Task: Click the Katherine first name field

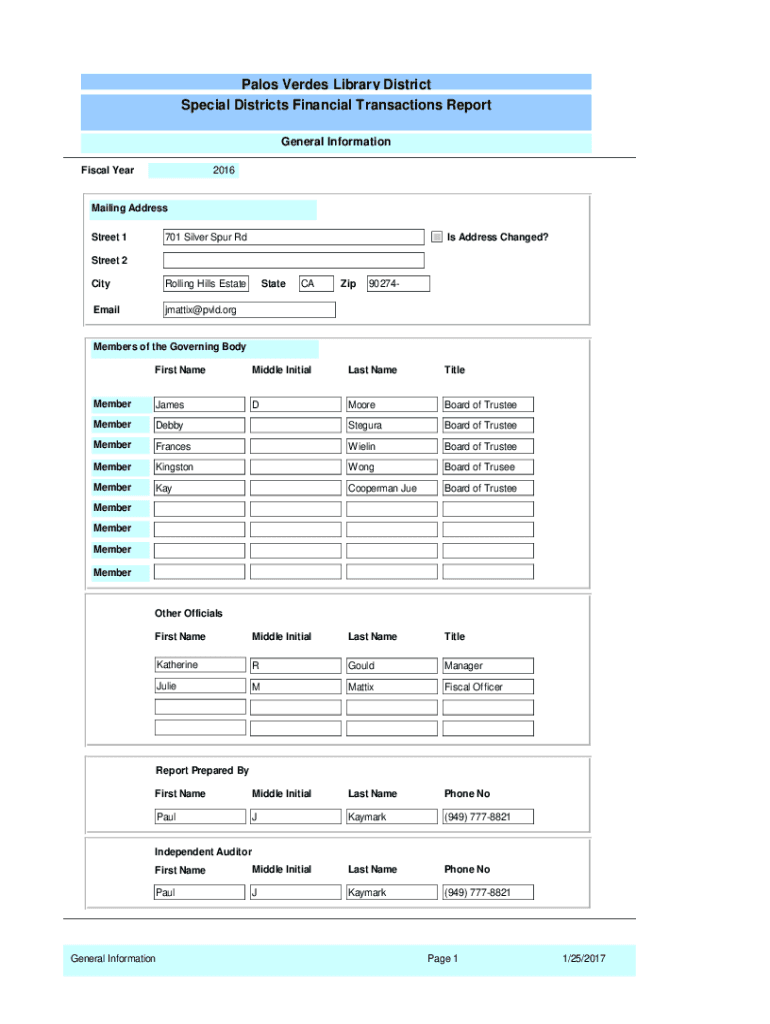Action: tap(198, 665)
